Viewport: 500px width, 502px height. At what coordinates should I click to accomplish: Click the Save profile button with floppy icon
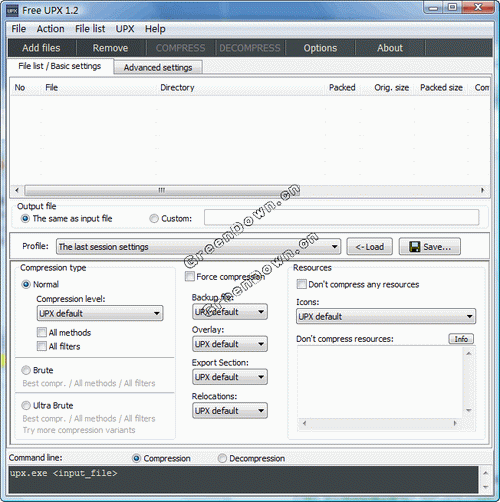pyautogui.click(x=430, y=247)
